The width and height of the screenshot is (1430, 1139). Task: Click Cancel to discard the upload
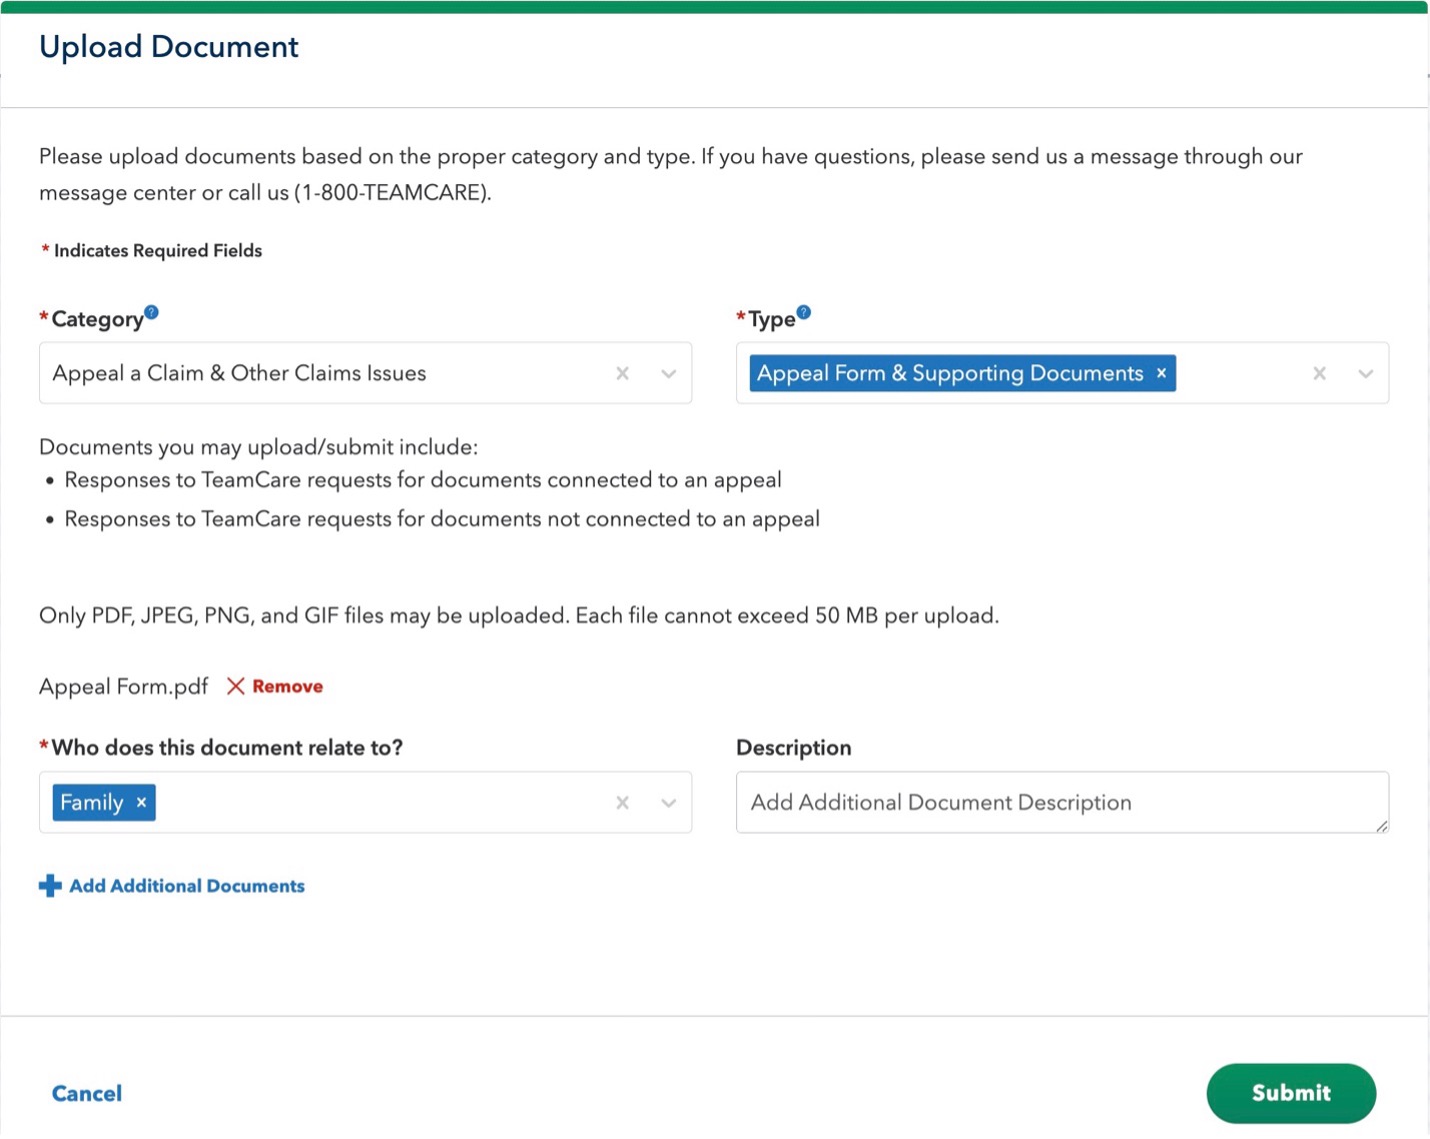[85, 1093]
